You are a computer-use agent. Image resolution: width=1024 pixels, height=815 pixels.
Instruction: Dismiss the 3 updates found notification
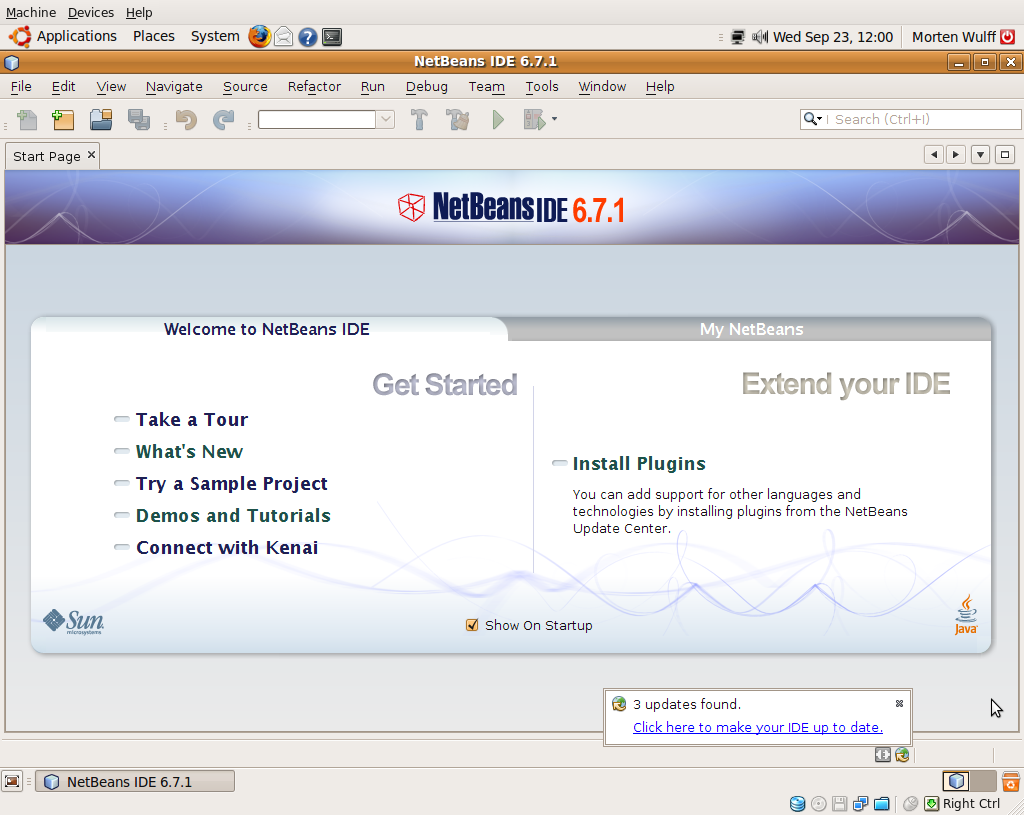(899, 703)
